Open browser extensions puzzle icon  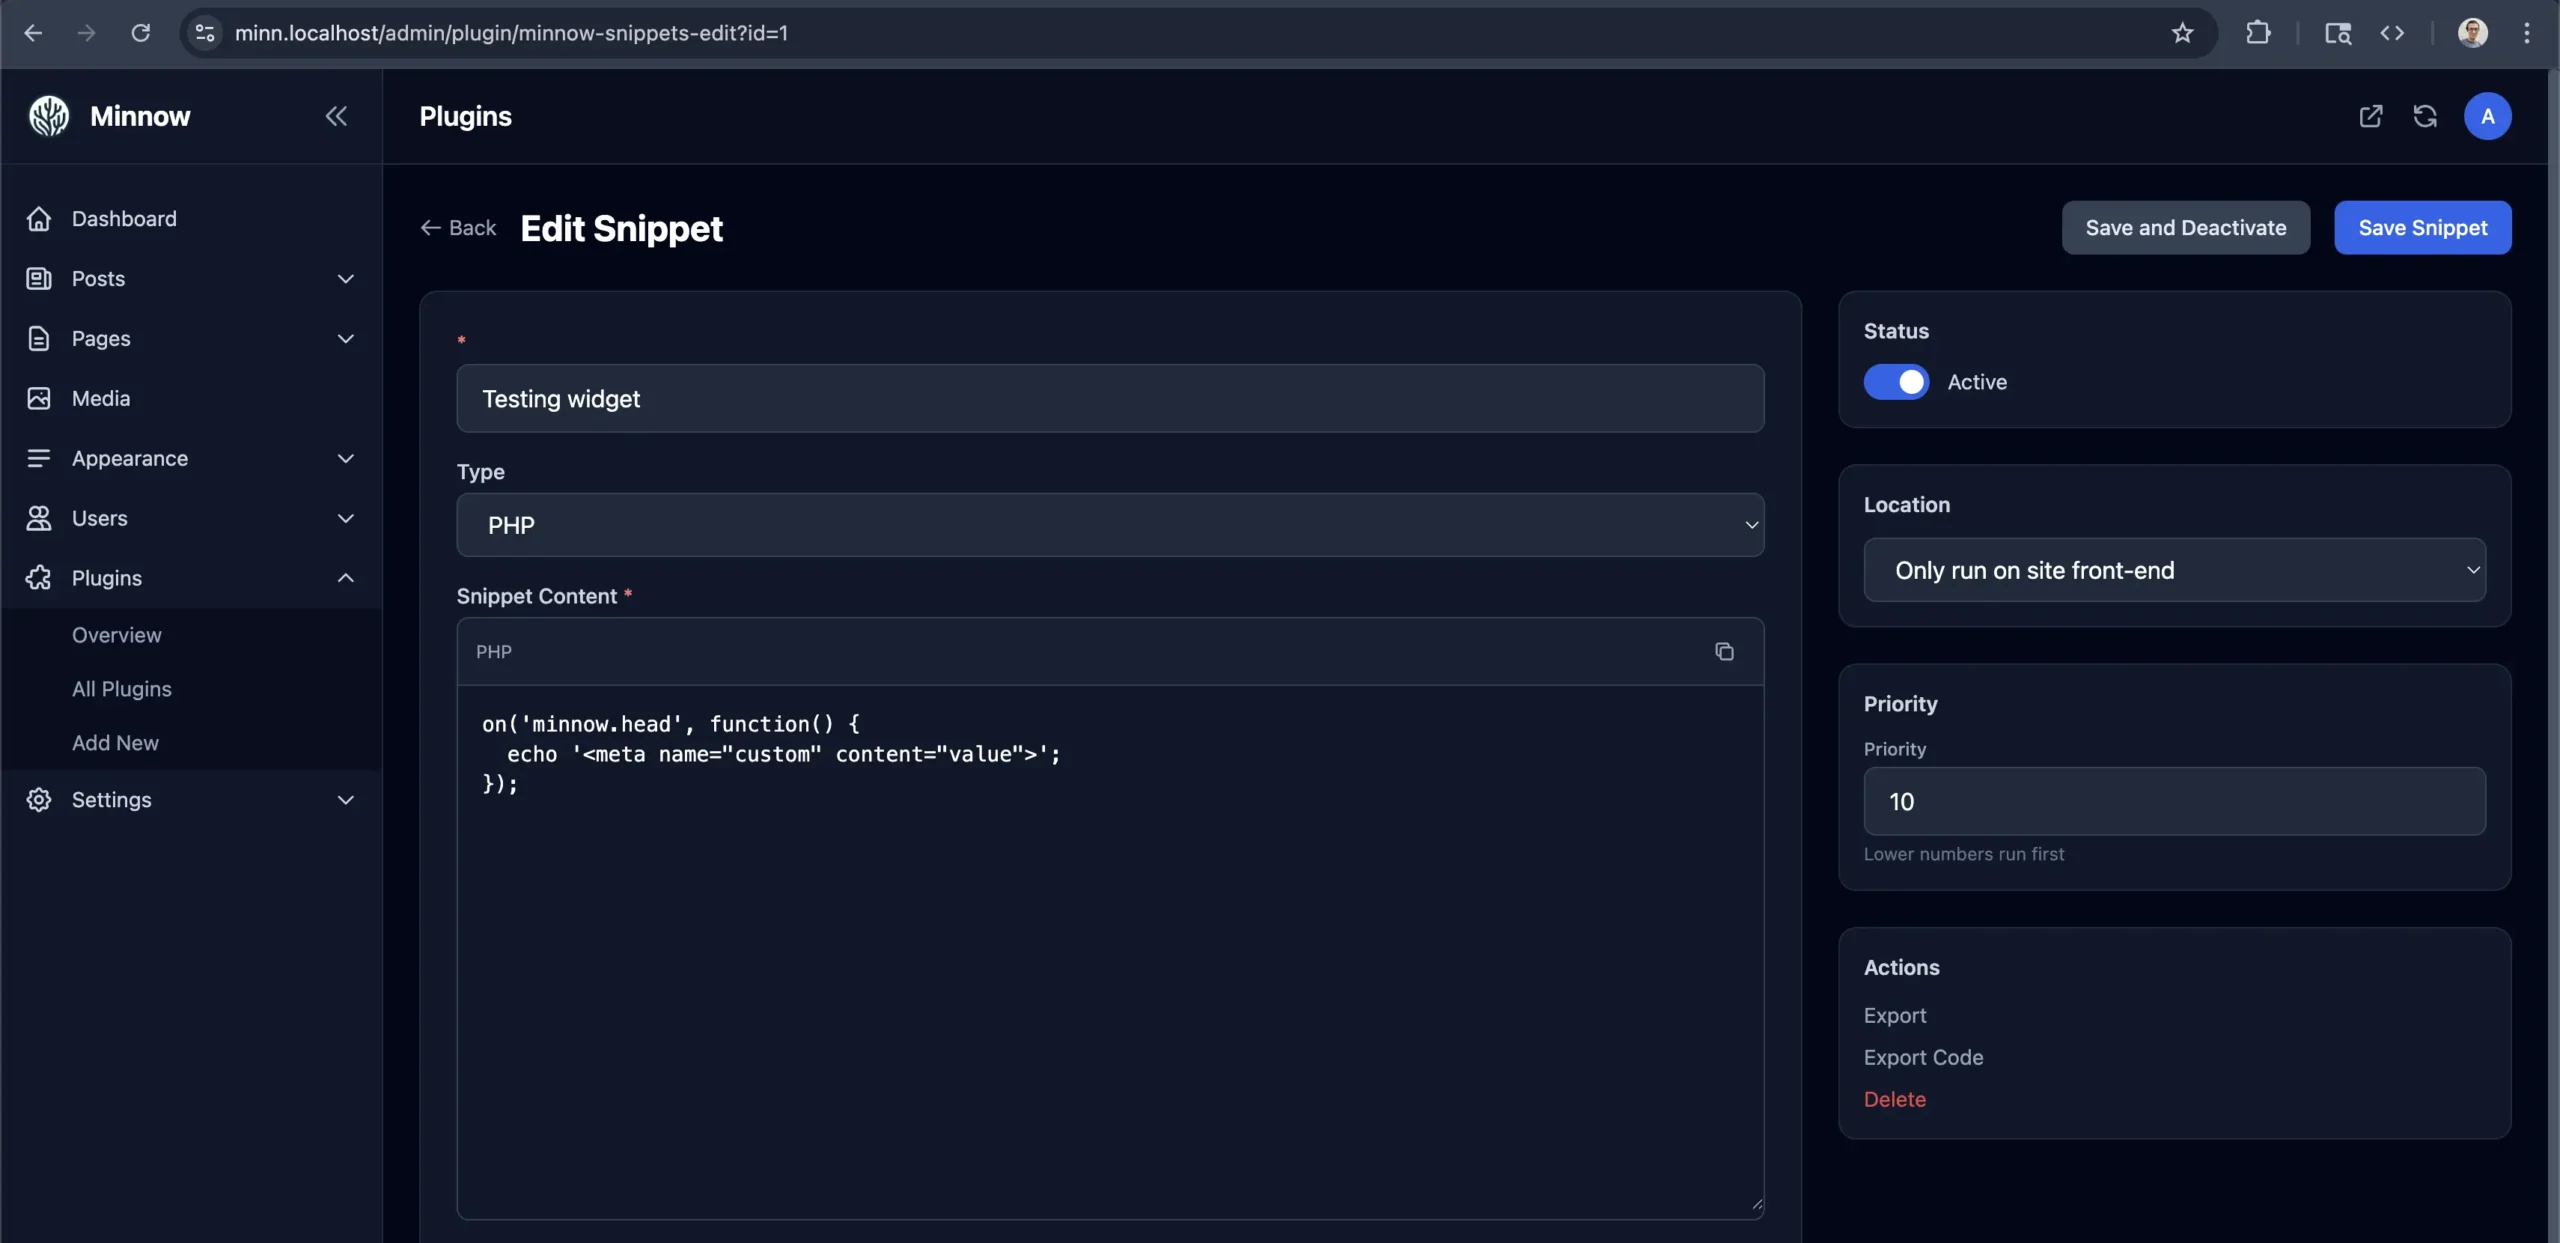[x=2258, y=33]
